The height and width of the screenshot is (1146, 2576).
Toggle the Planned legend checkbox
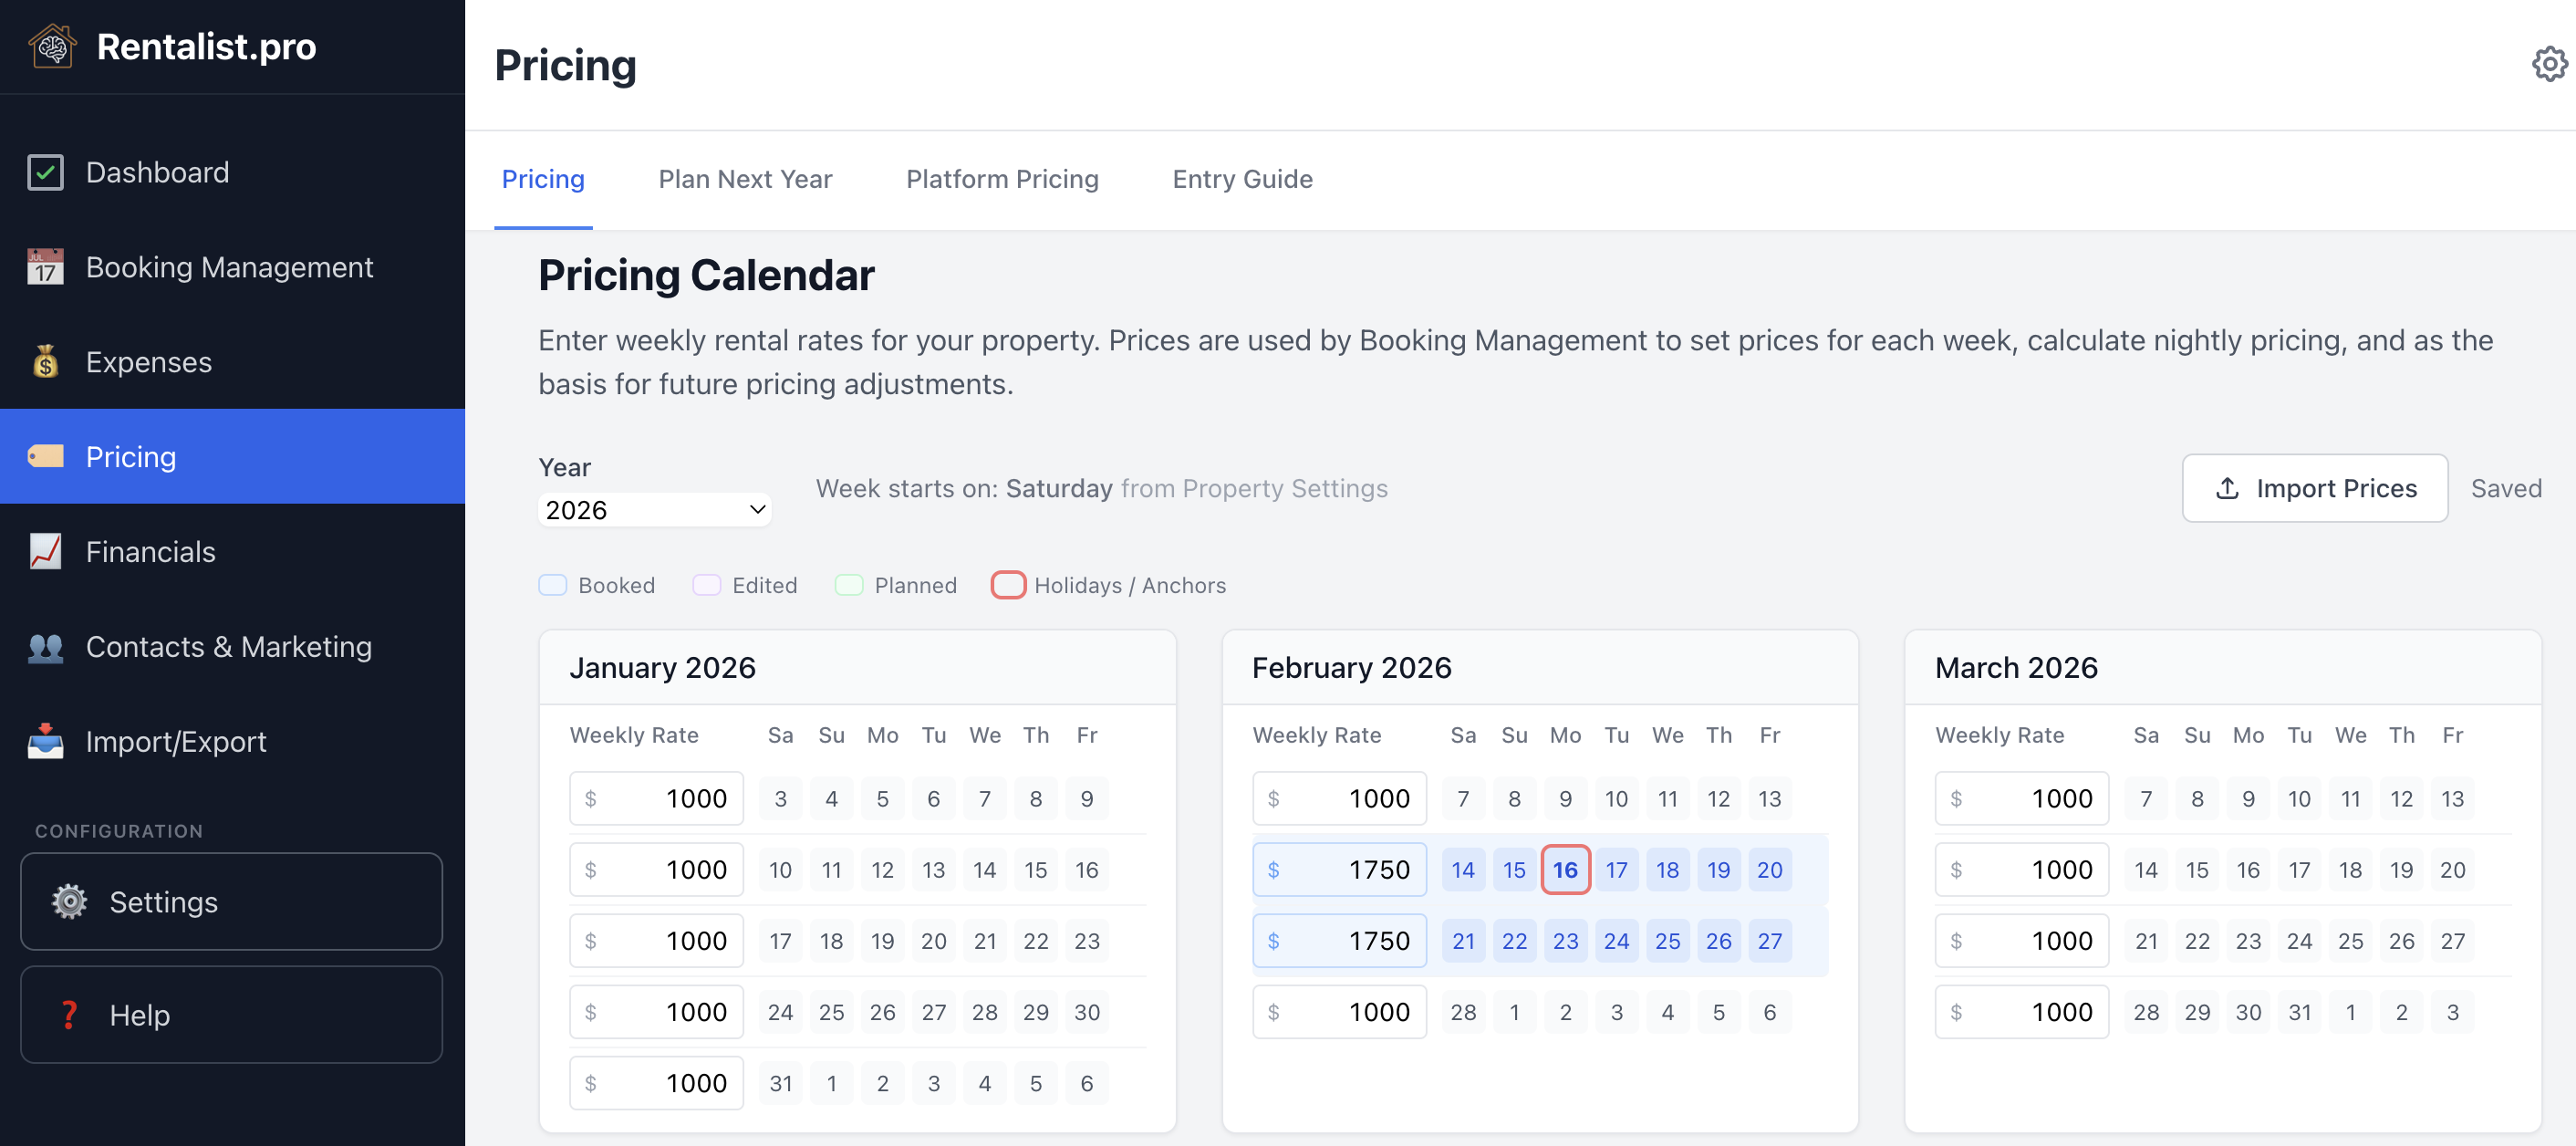tap(850, 585)
